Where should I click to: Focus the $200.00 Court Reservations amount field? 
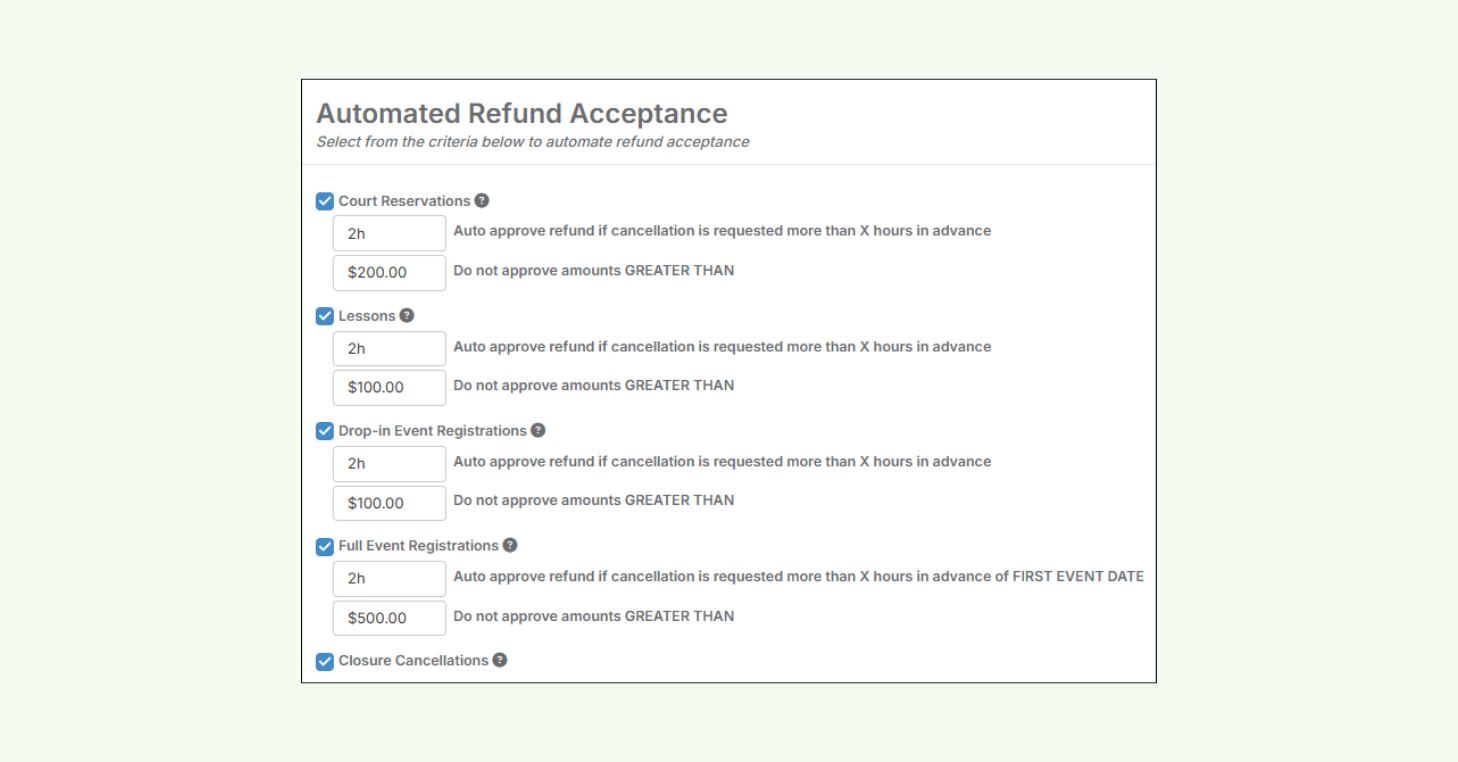pyautogui.click(x=389, y=272)
